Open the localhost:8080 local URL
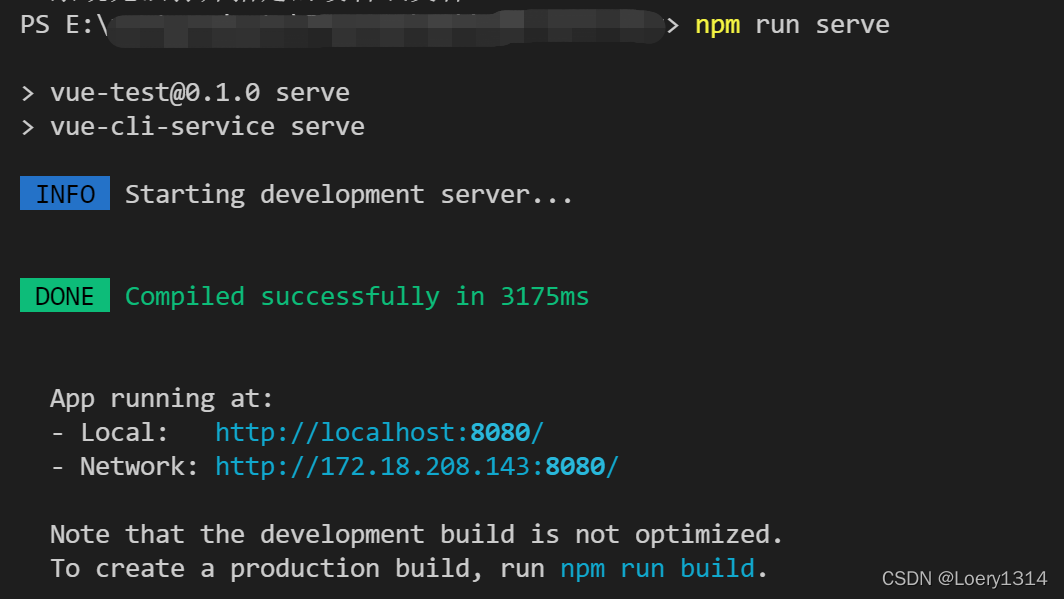This screenshot has height=599, width=1064. tap(379, 432)
